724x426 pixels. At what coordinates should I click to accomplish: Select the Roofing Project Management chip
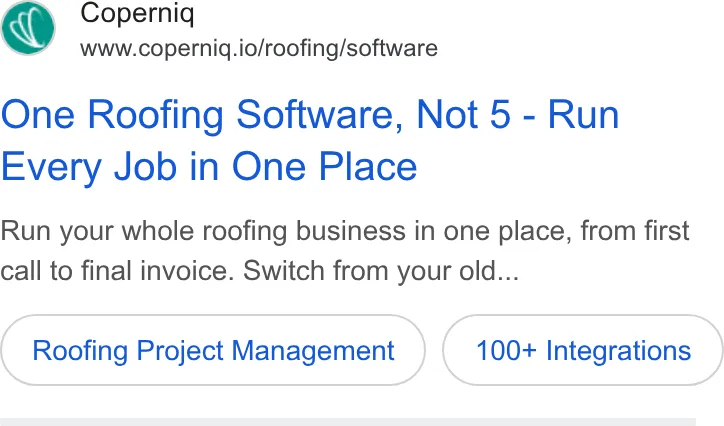(213, 350)
